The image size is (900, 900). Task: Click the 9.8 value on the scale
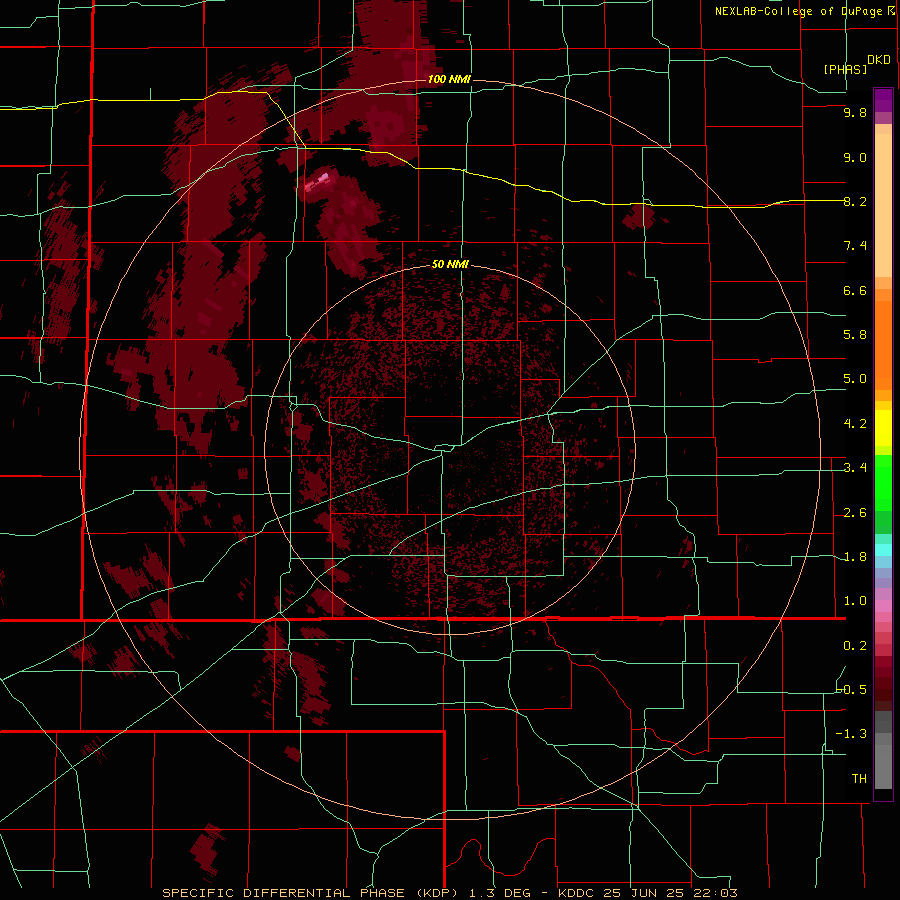pos(855,112)
